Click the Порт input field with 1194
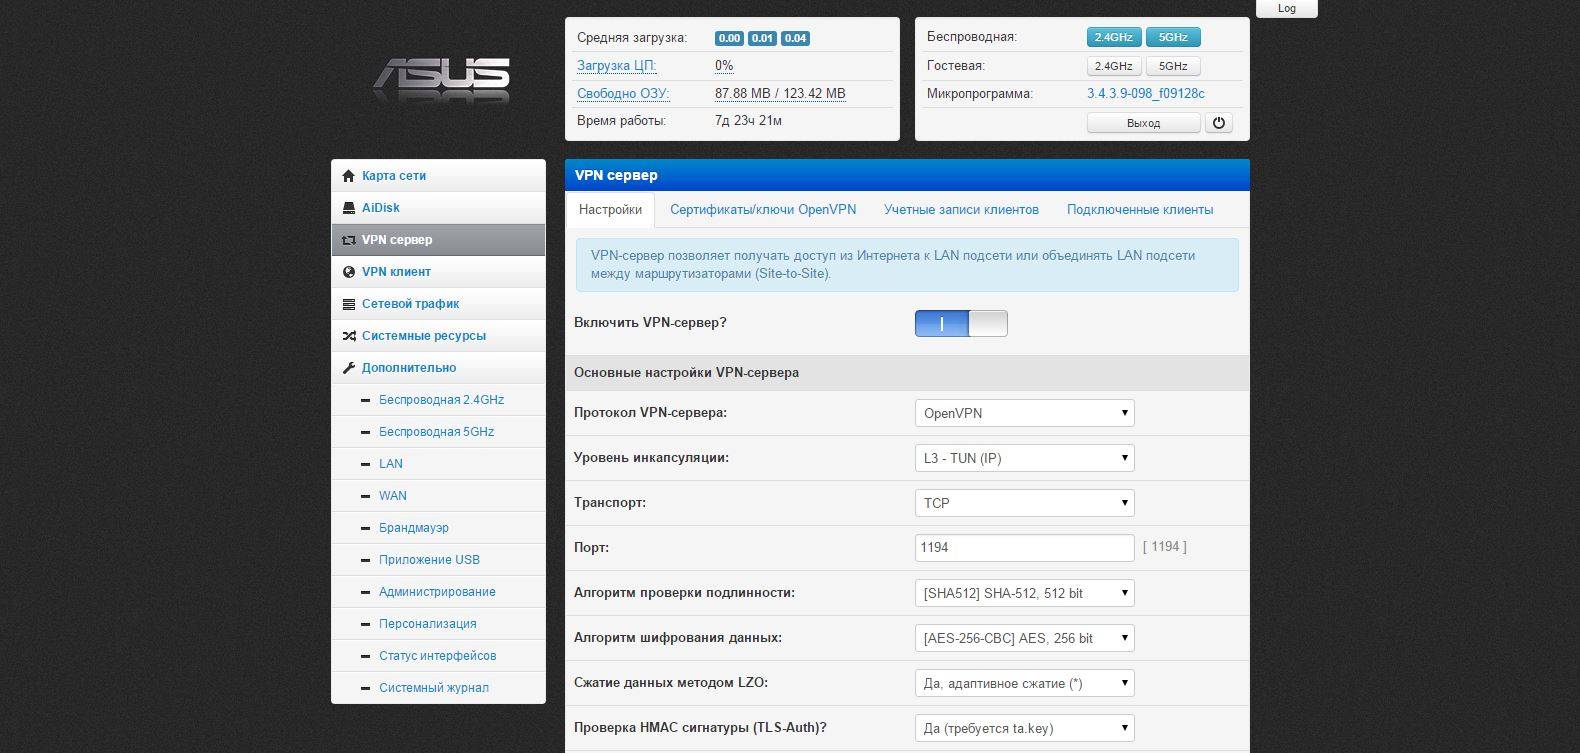The width and height of the screenshot is (1580, 753). click(x=1025, y=548)
